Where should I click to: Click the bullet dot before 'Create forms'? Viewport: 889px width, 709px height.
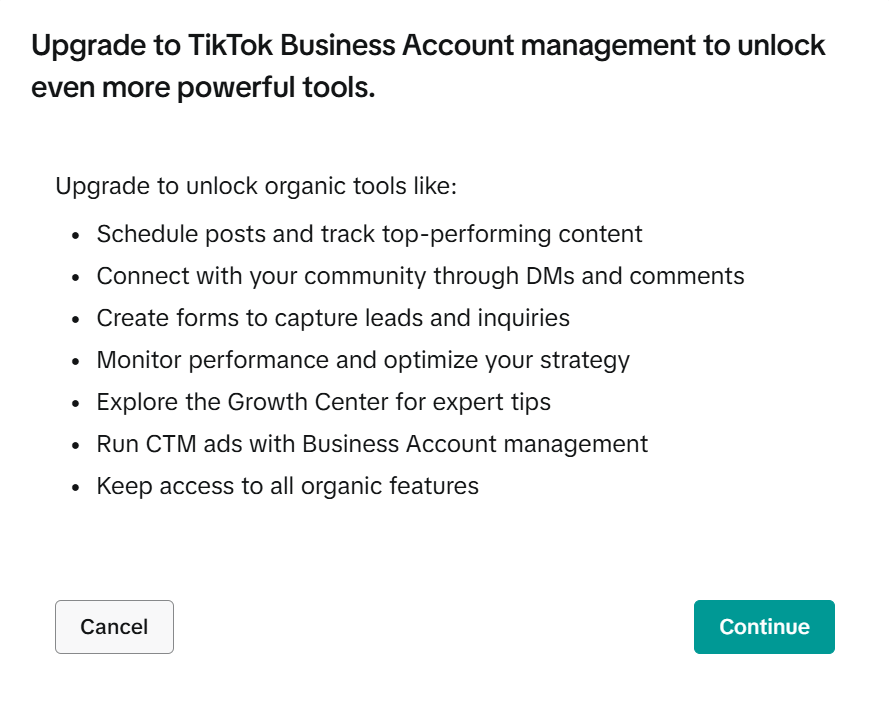click(76, 320)
